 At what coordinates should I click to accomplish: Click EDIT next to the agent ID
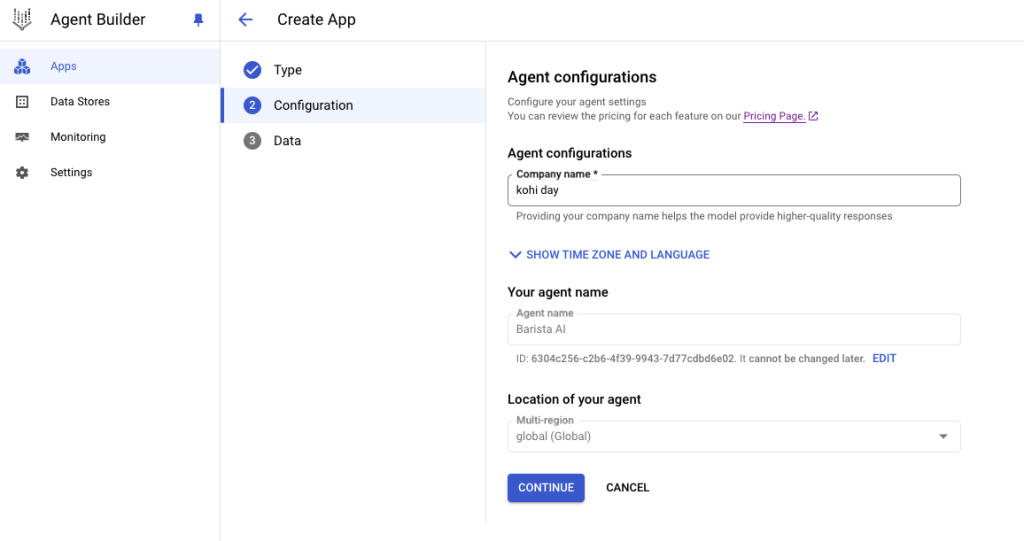click(x=884, y=359)
